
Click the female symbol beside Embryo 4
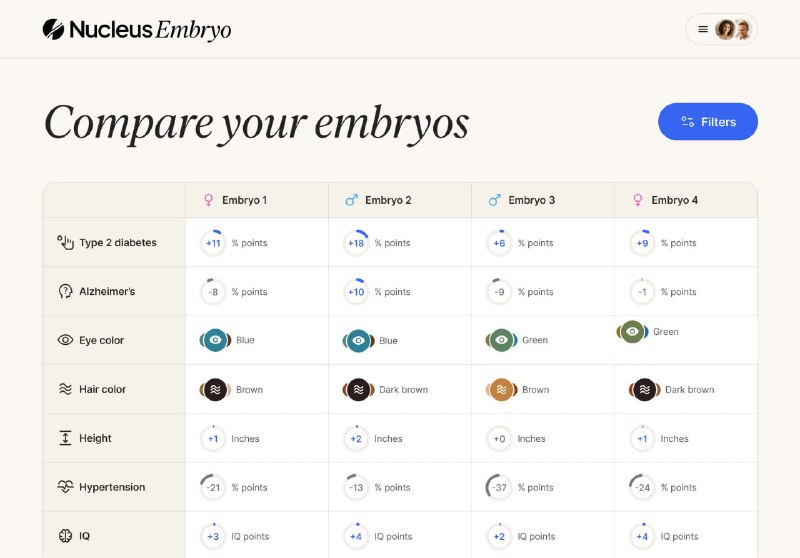[x=638, y=200]
